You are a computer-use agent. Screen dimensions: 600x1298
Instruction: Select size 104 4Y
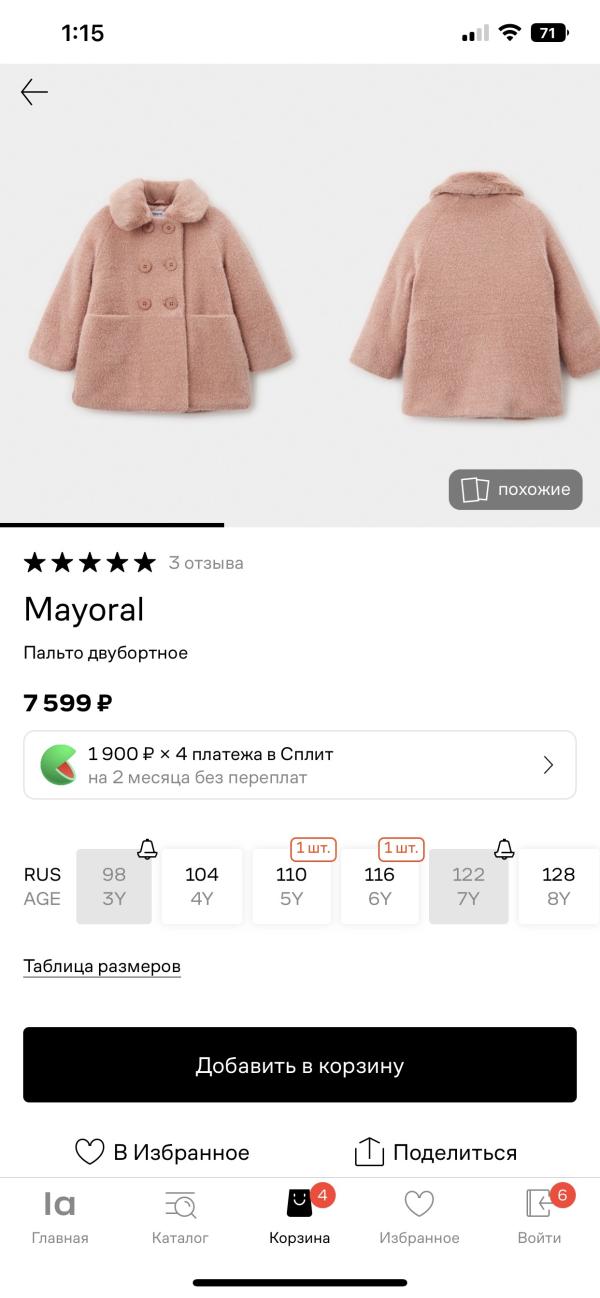pyautogui.click(x=202, y=886)
